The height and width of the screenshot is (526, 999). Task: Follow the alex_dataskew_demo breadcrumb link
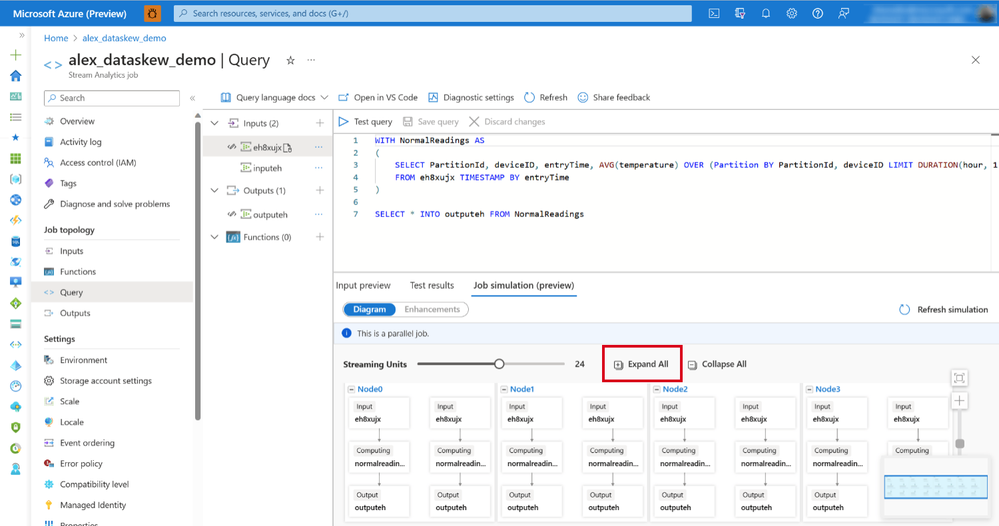coord(124,38)
